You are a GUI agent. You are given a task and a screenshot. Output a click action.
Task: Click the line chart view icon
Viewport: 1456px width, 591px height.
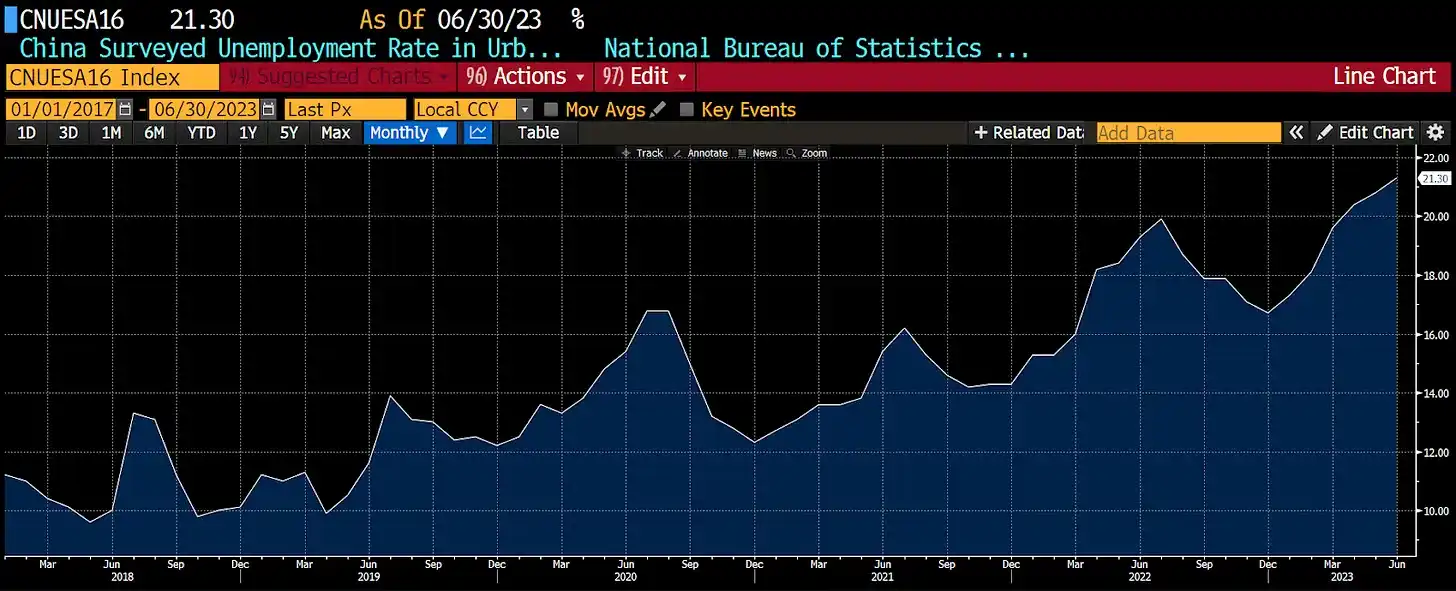coord(478,133)
